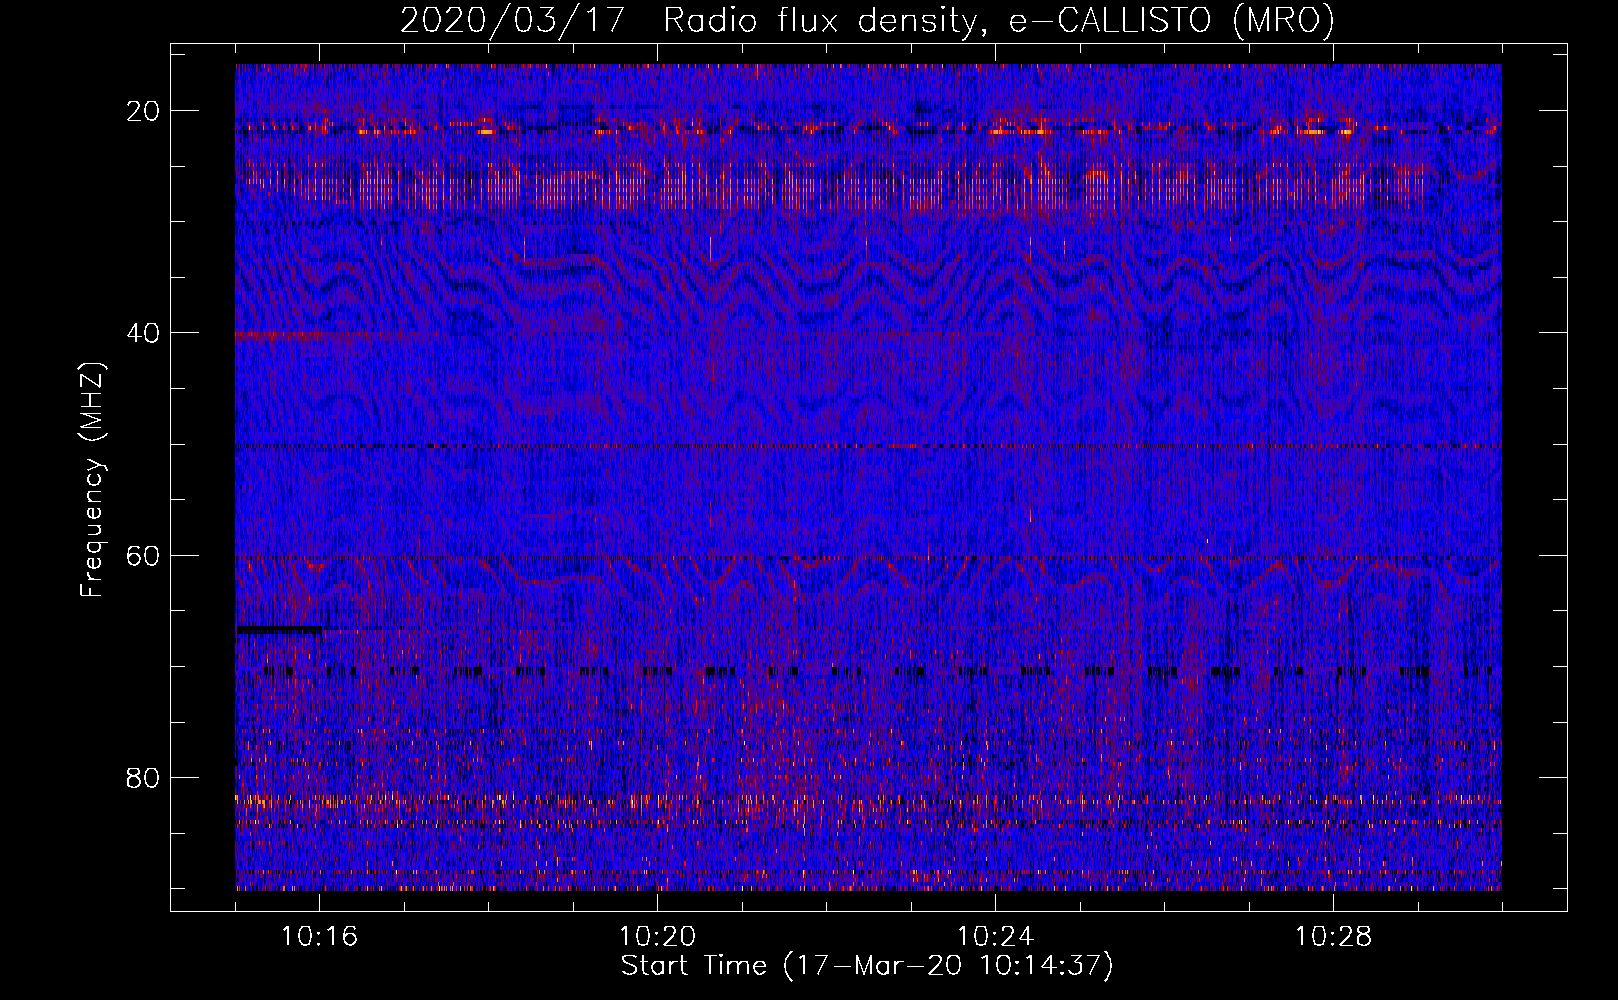The width and height of the screenshot is (1618, 1000).
Task: Click the 'Frequency (MHZ)' y-axis label
Action: pyautogui.click(x=92, y=480)
